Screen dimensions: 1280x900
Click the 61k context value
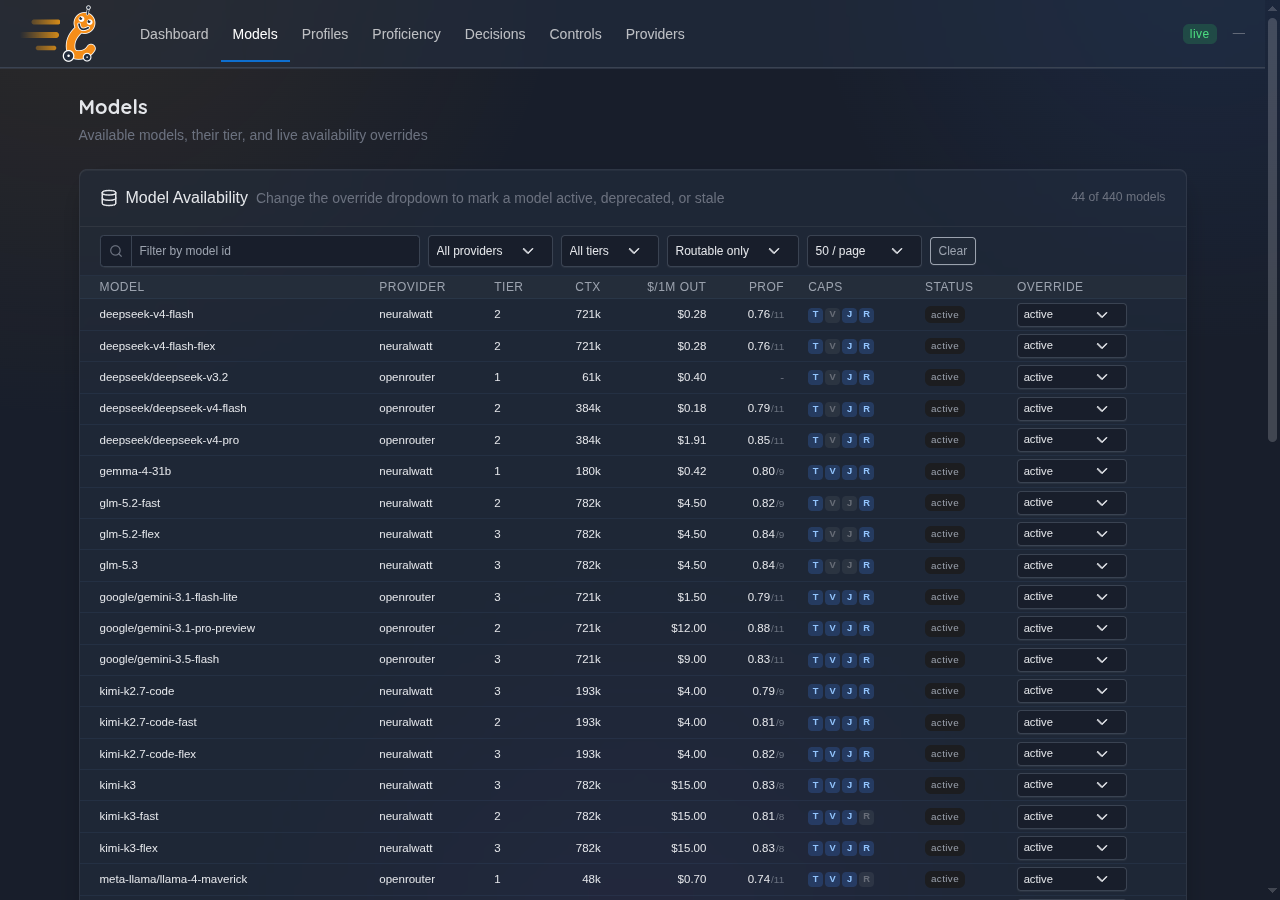591,378
